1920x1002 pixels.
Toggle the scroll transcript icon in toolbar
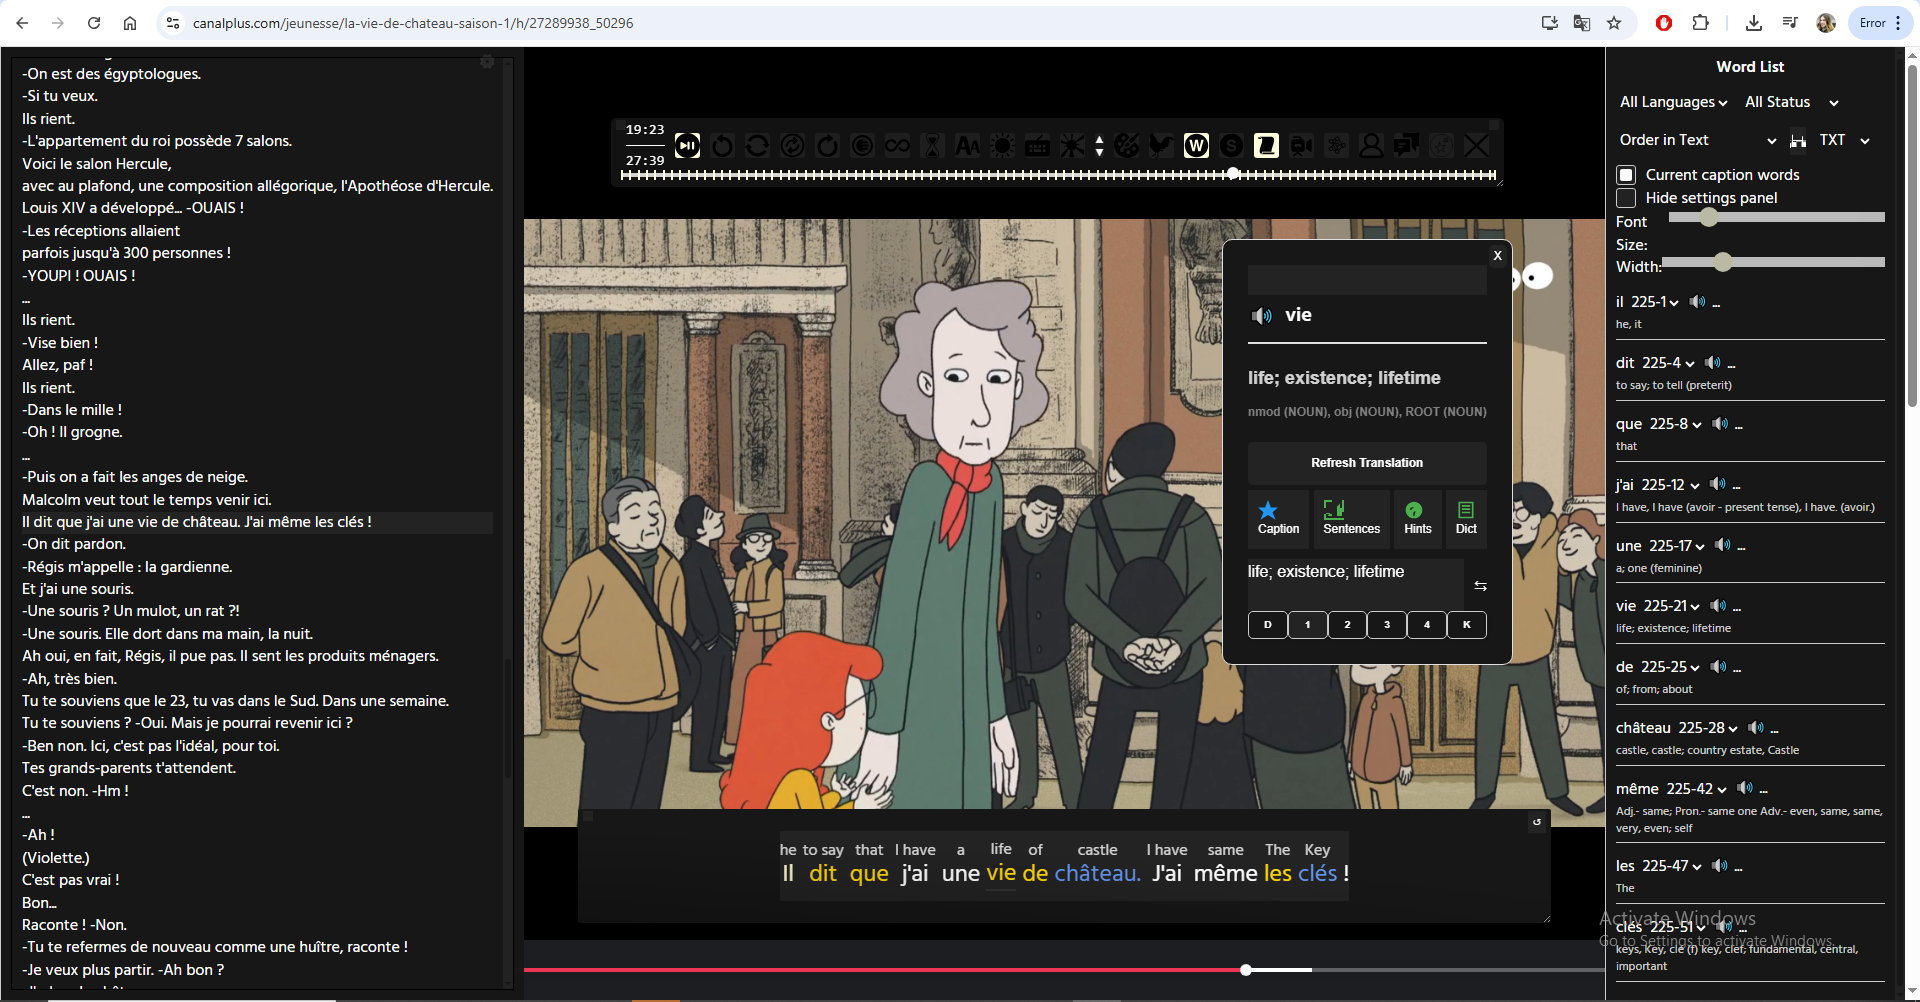1266,146
